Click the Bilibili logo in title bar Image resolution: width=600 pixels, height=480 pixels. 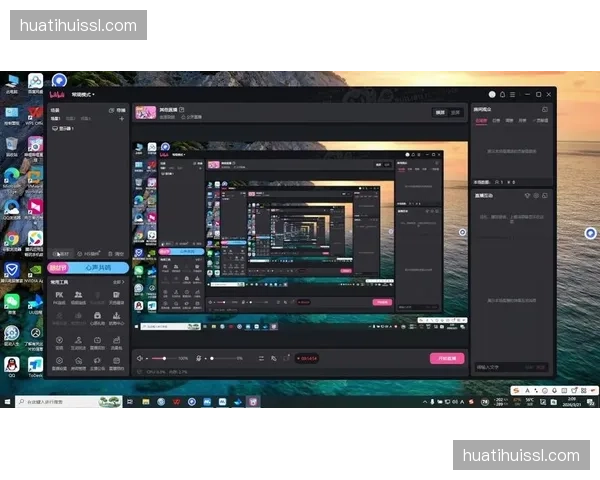click(x=56, y=94)
